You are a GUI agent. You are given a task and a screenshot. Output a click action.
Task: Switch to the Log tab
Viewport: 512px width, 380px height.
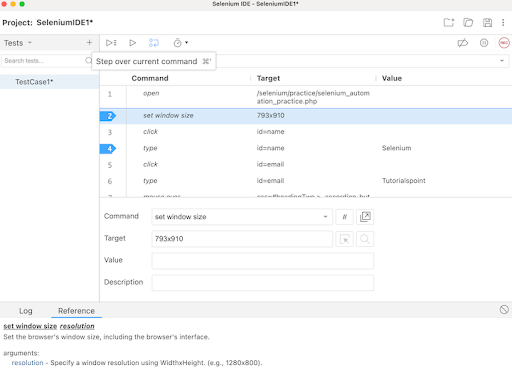tap(26, 311)
